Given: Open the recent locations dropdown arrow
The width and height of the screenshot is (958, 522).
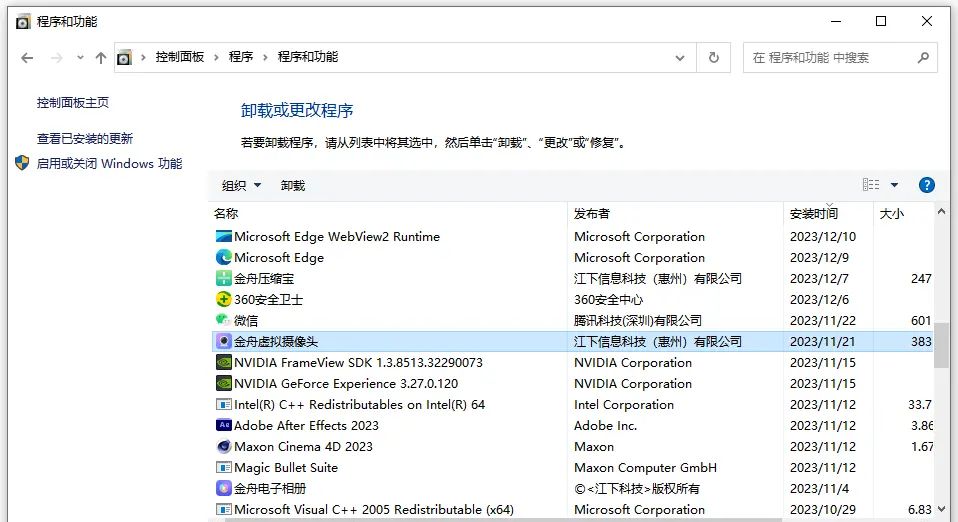Looking at the screenshot, I should pos(80,58).
